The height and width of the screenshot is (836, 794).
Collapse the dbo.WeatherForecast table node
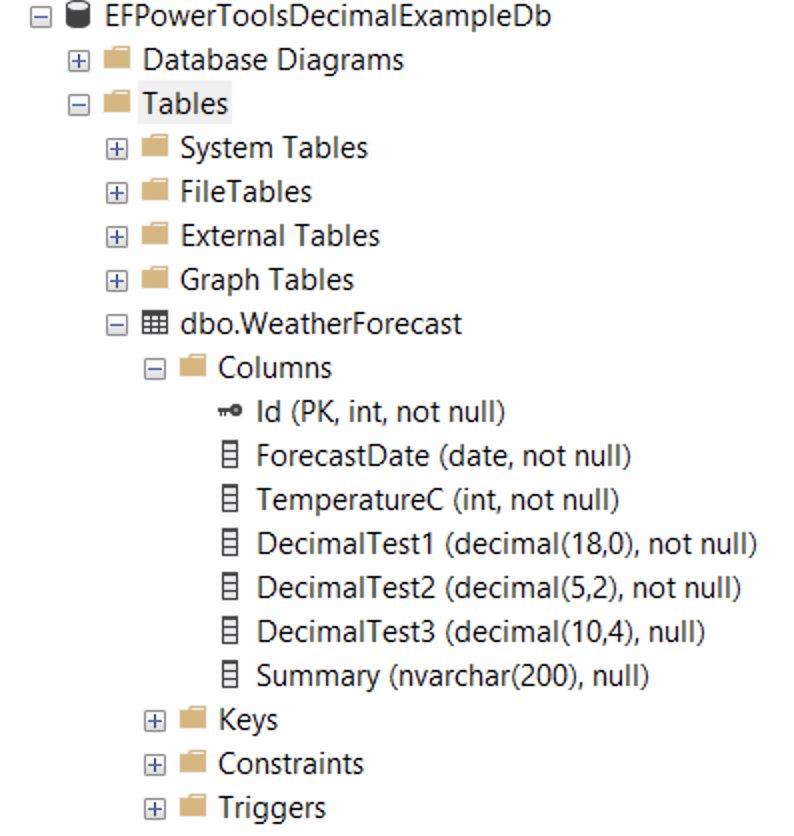[x=116, y=323]
